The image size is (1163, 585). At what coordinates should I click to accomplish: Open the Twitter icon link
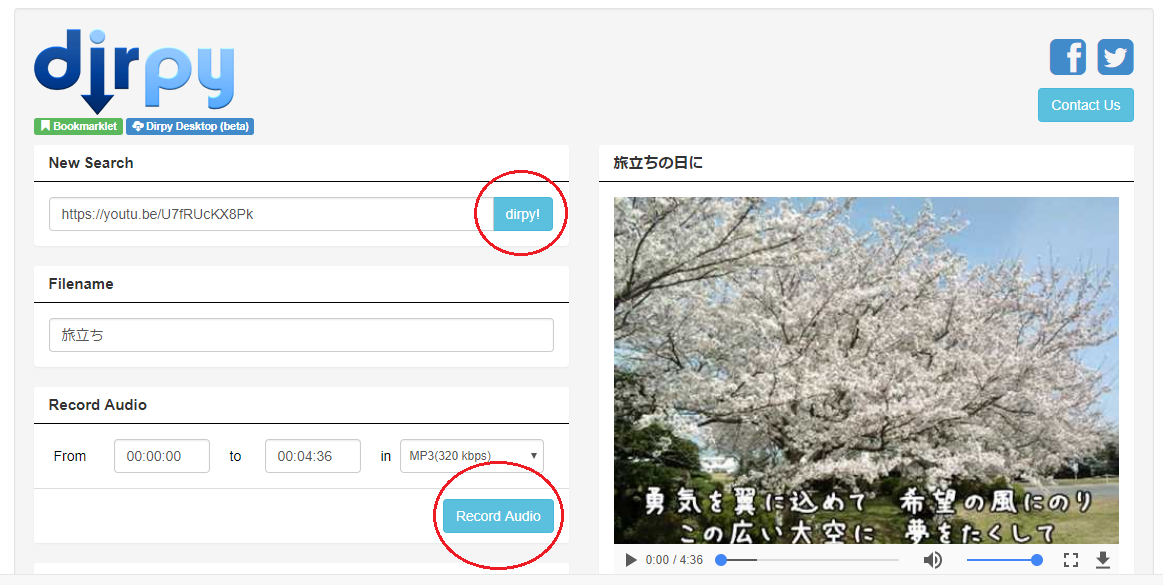pos(1115,57)
